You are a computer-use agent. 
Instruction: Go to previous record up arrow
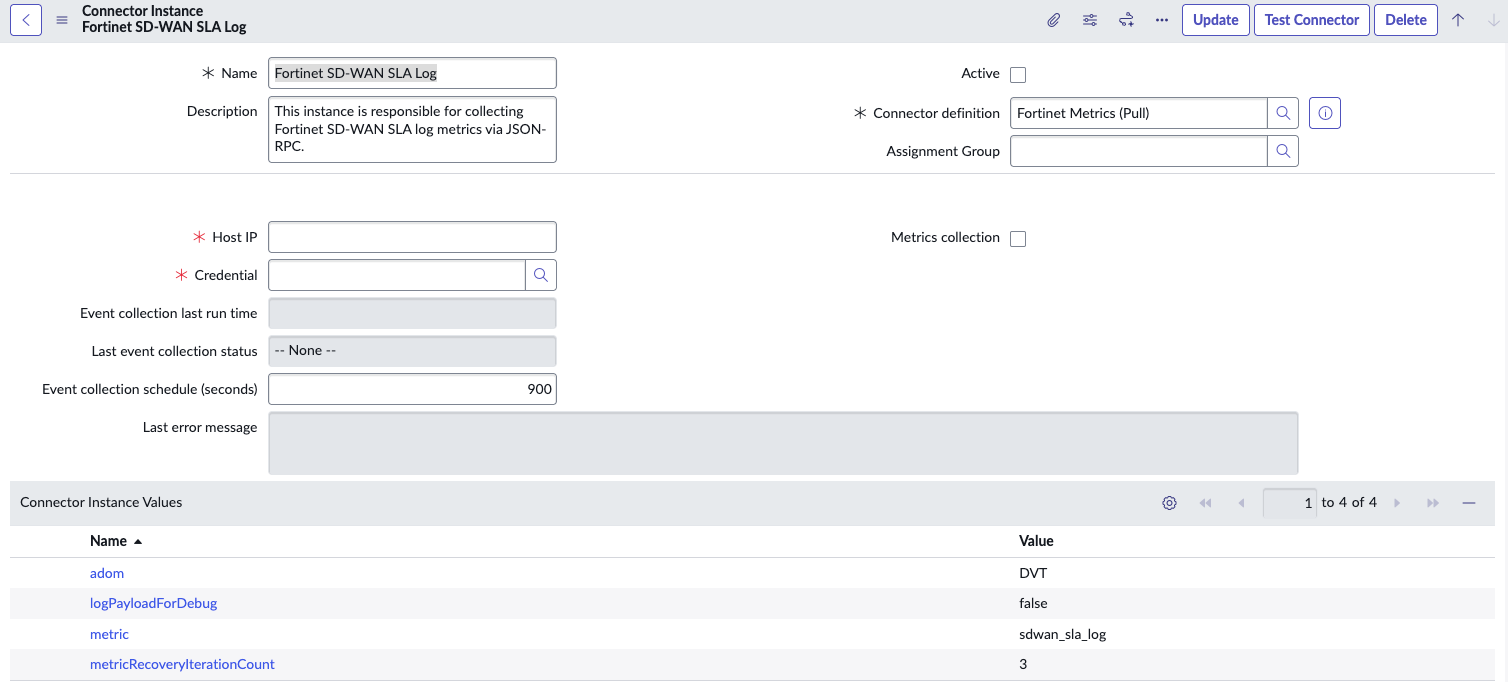(1458, 20)
